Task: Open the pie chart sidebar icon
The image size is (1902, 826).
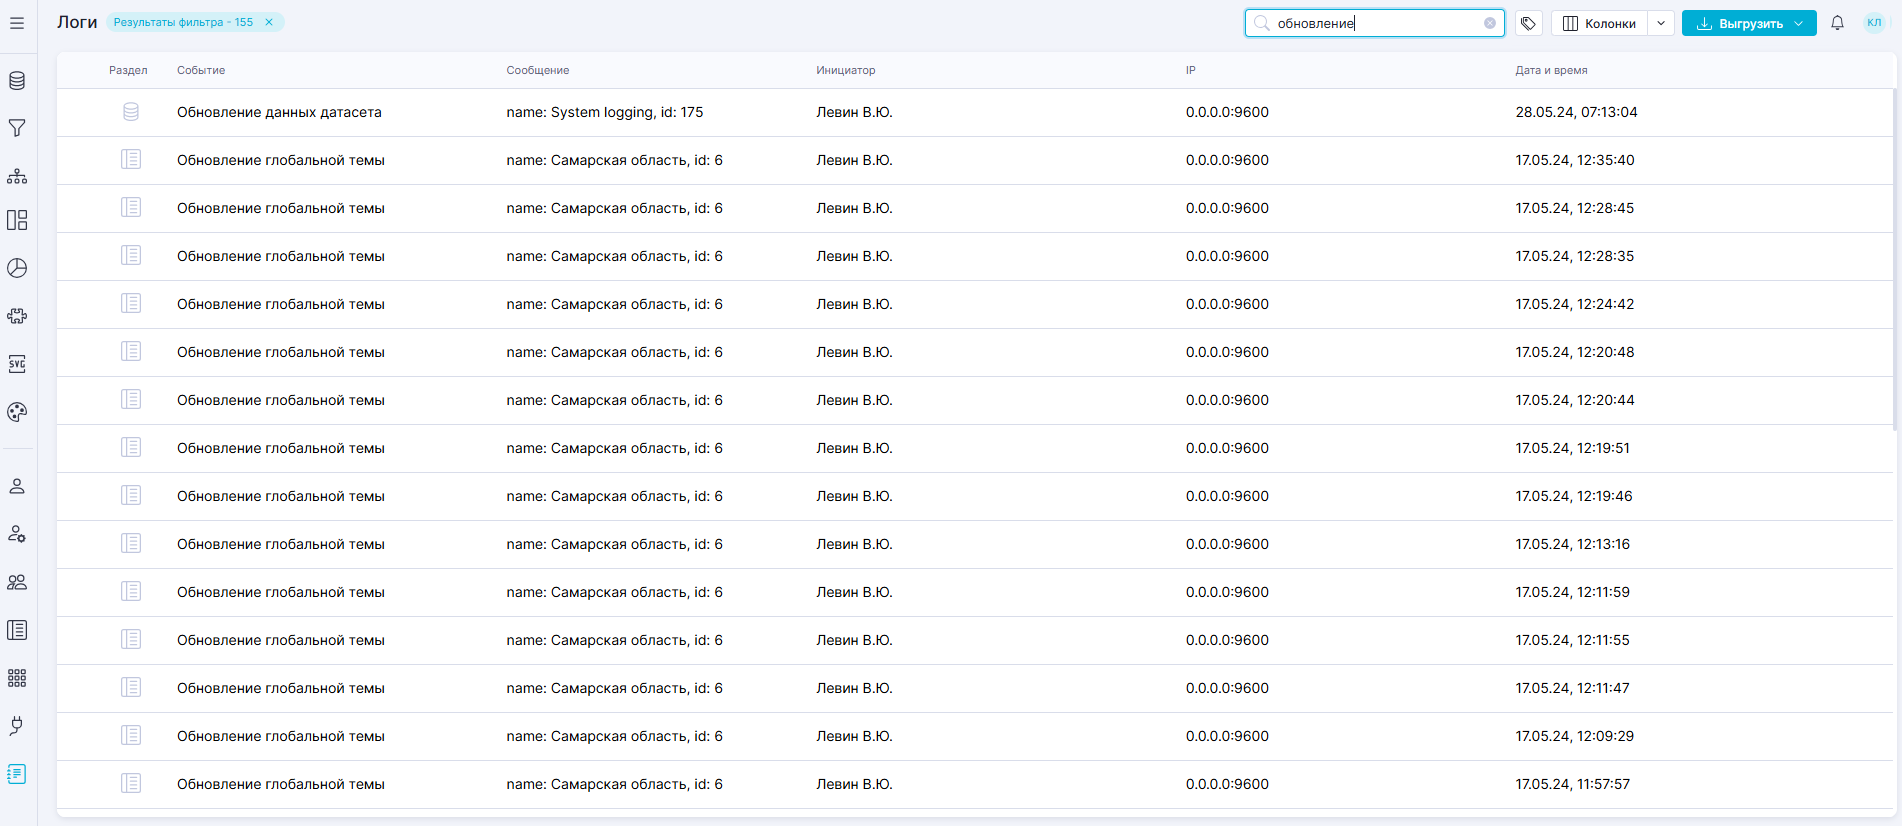Action: click(17, 268)
